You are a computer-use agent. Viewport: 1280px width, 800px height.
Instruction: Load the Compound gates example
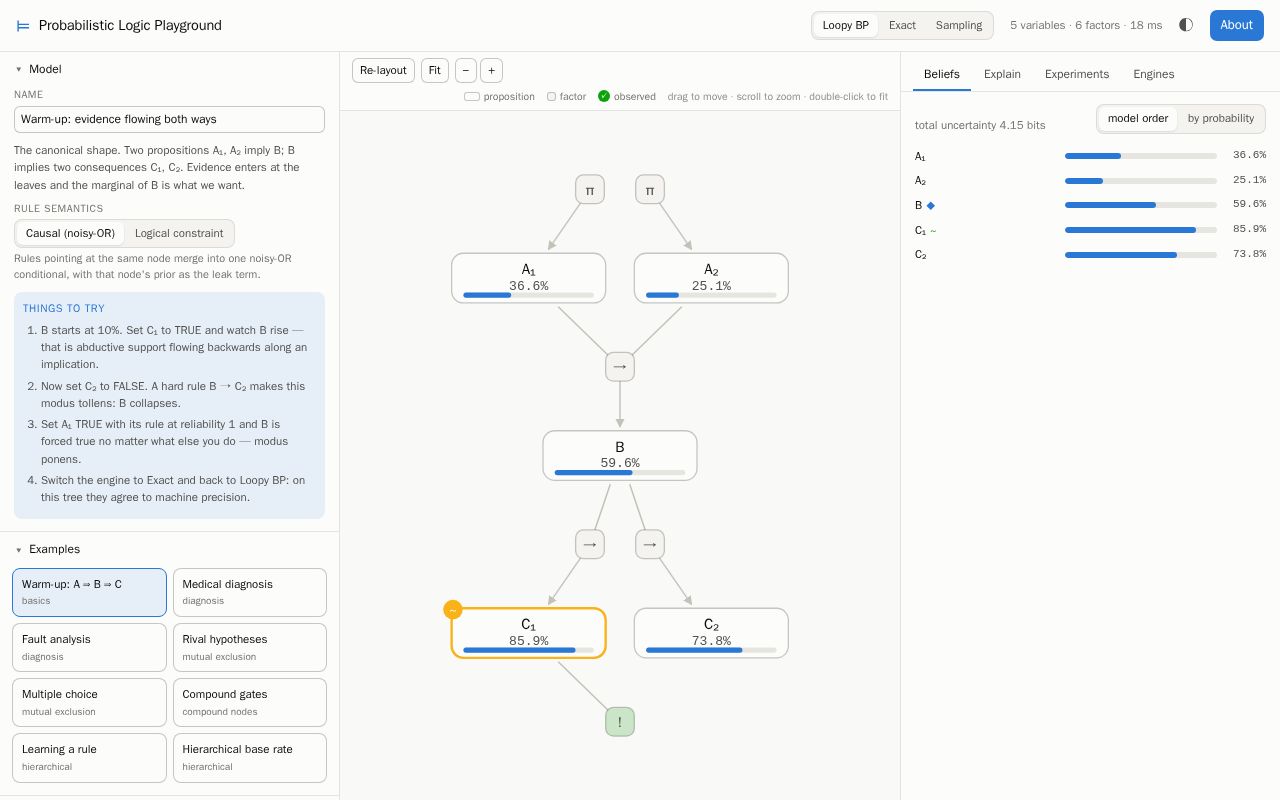[x=250, y=703]
